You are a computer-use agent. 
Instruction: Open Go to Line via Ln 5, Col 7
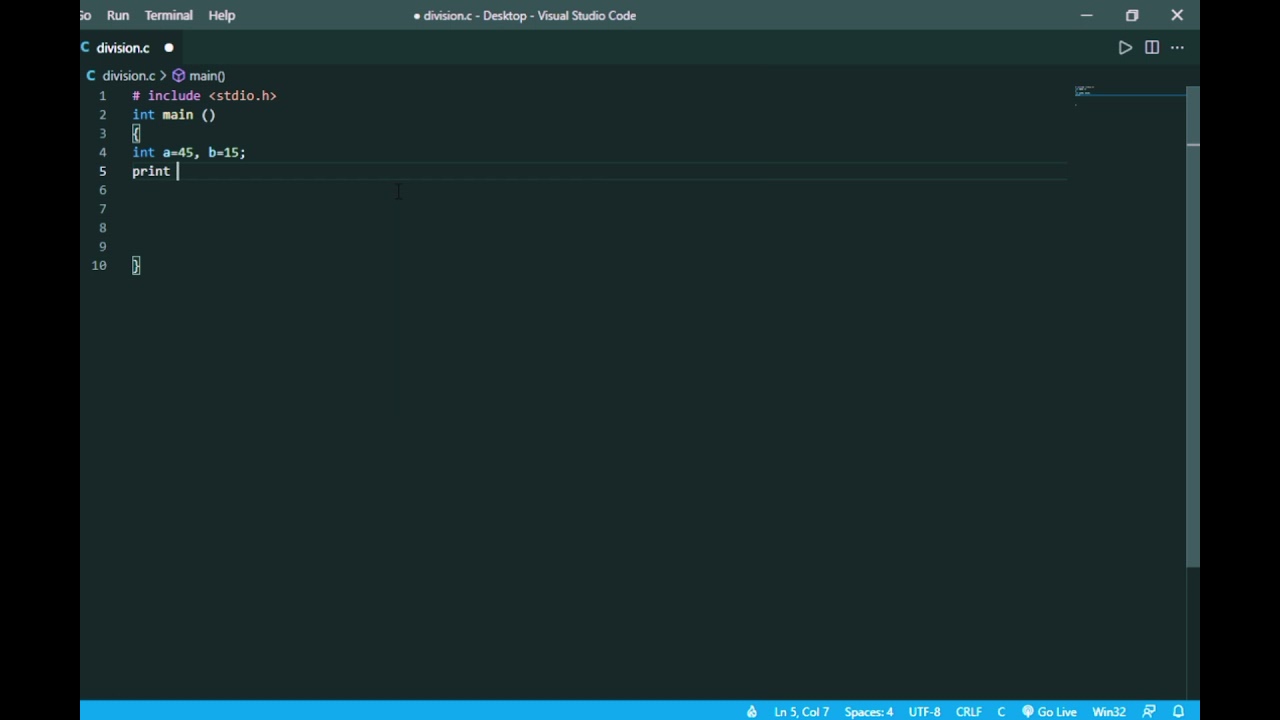801,712
